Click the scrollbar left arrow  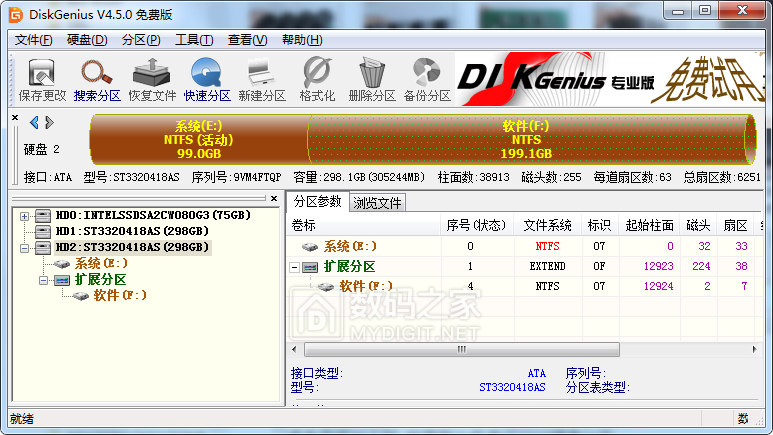(x=295, y=350)
